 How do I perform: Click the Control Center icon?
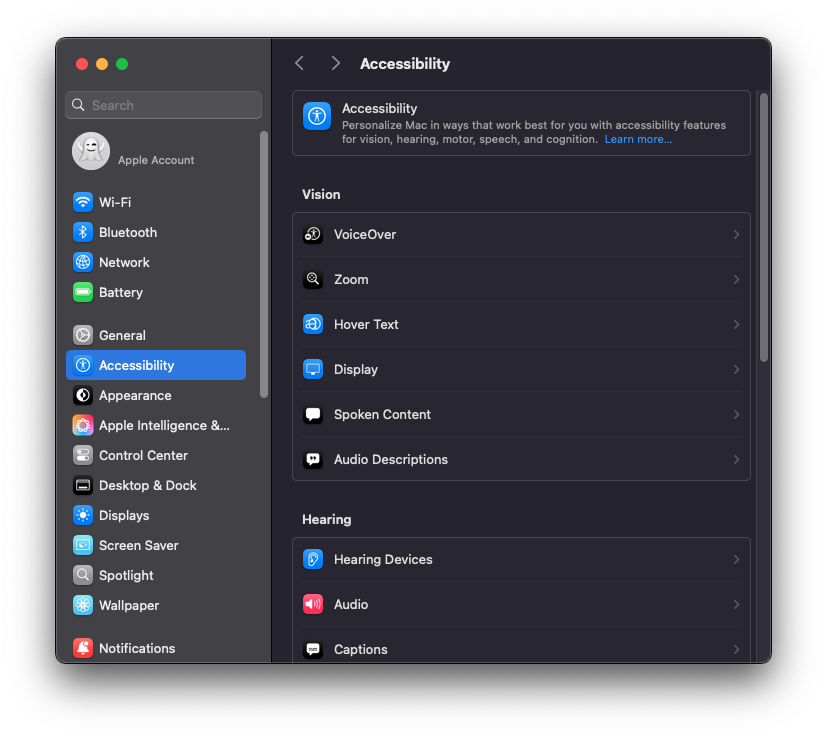[83, 455]
